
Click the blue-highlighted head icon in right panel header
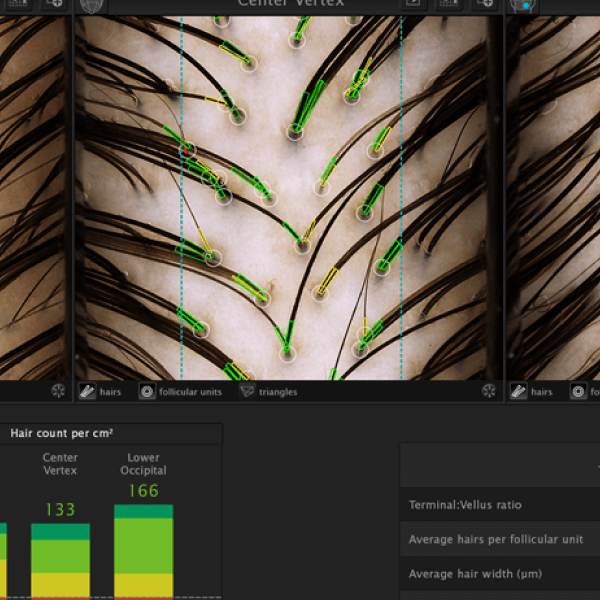(x=522, y=4)
